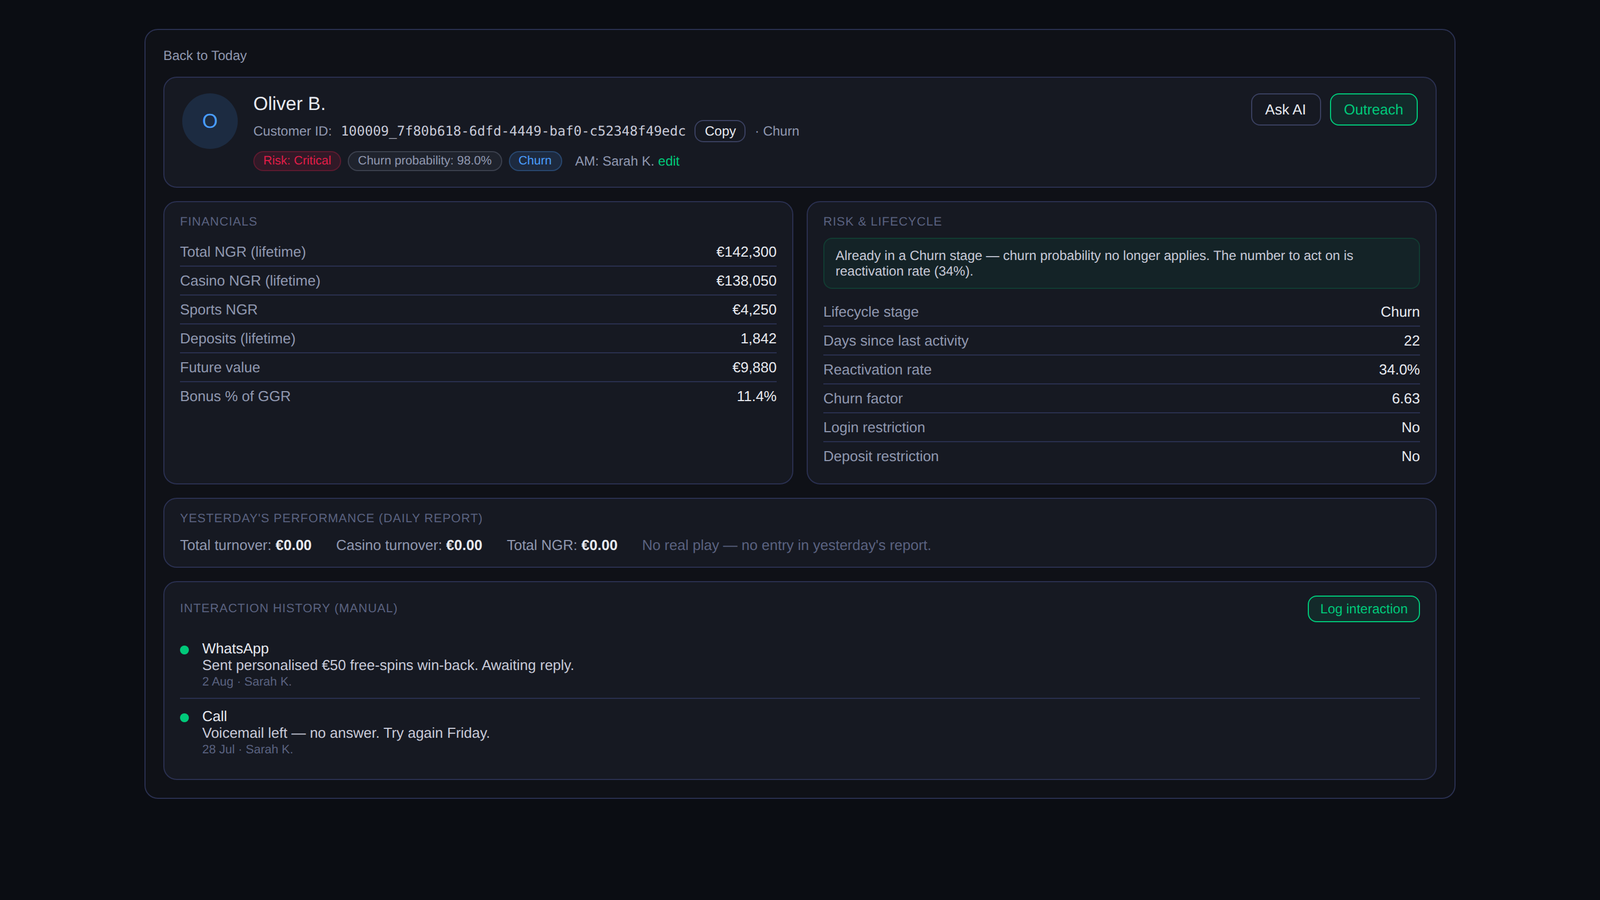Click the Churn probability 98.0% badge

point(425,161)
